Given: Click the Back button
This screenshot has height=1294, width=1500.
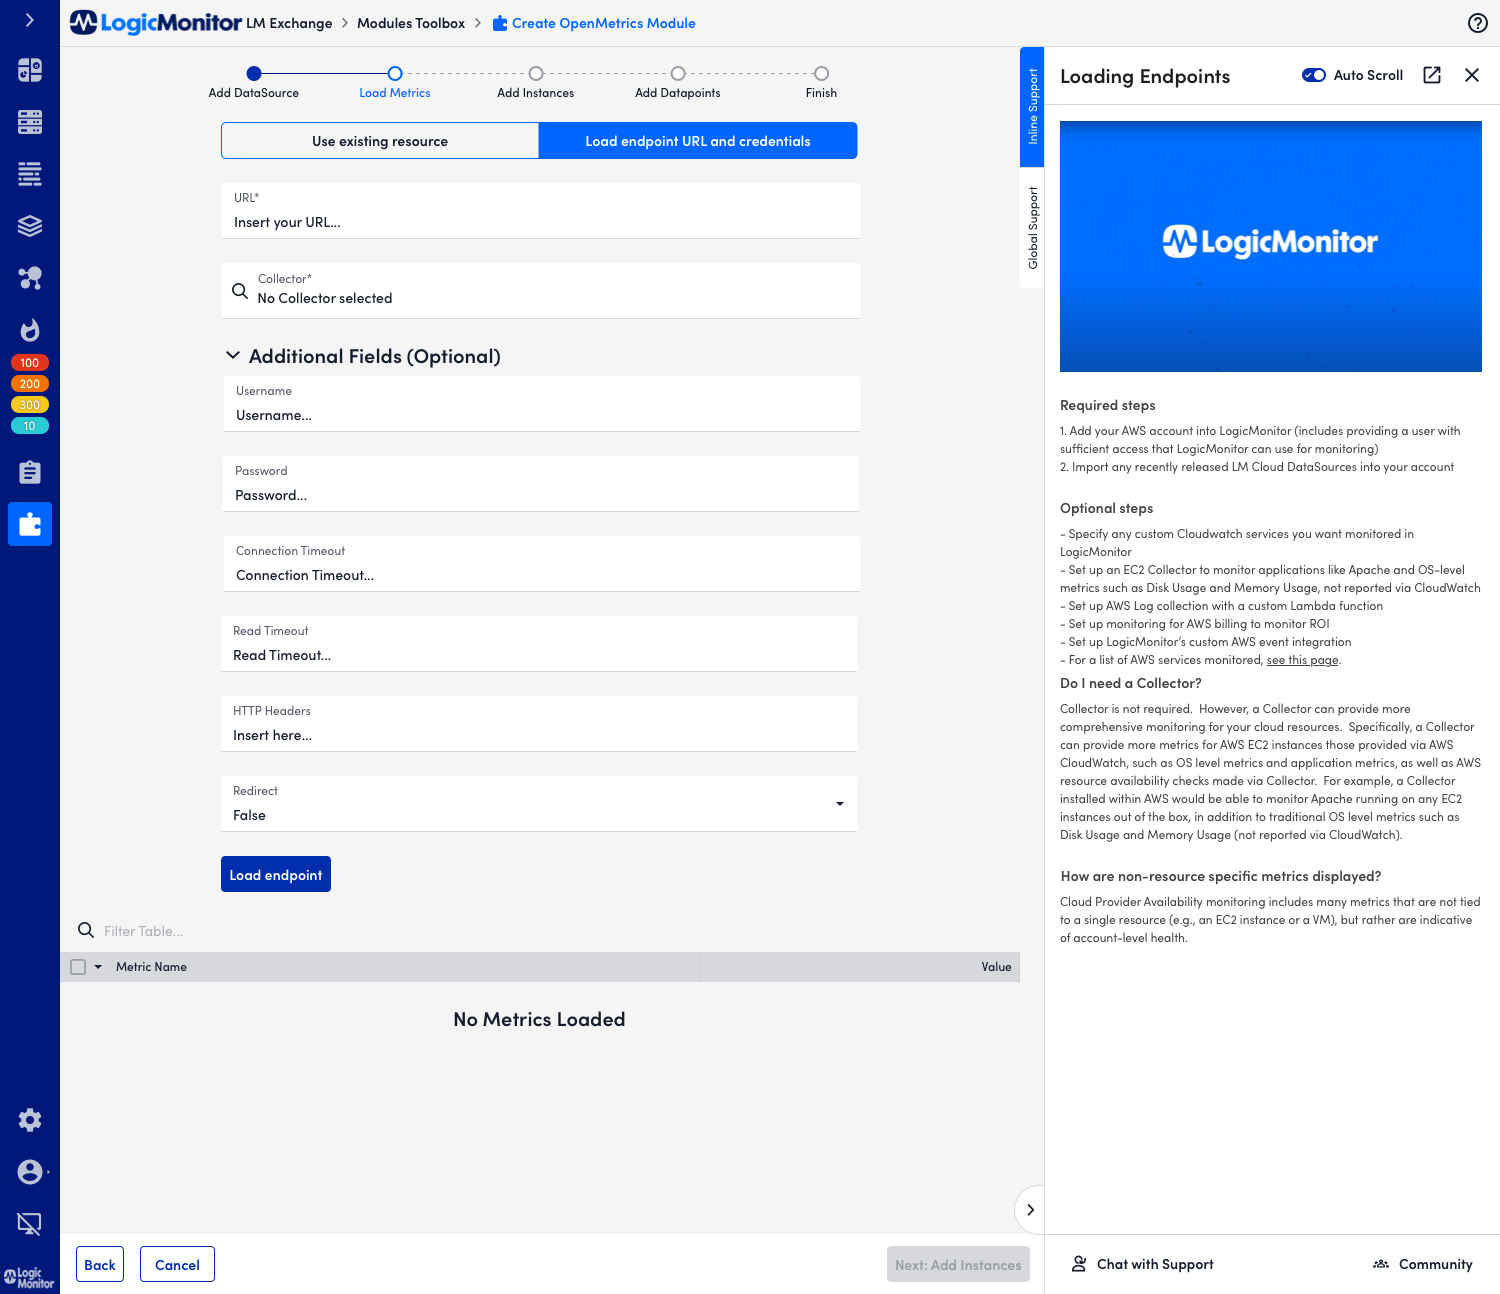Looking at the screenshot, I should 100,1264.
